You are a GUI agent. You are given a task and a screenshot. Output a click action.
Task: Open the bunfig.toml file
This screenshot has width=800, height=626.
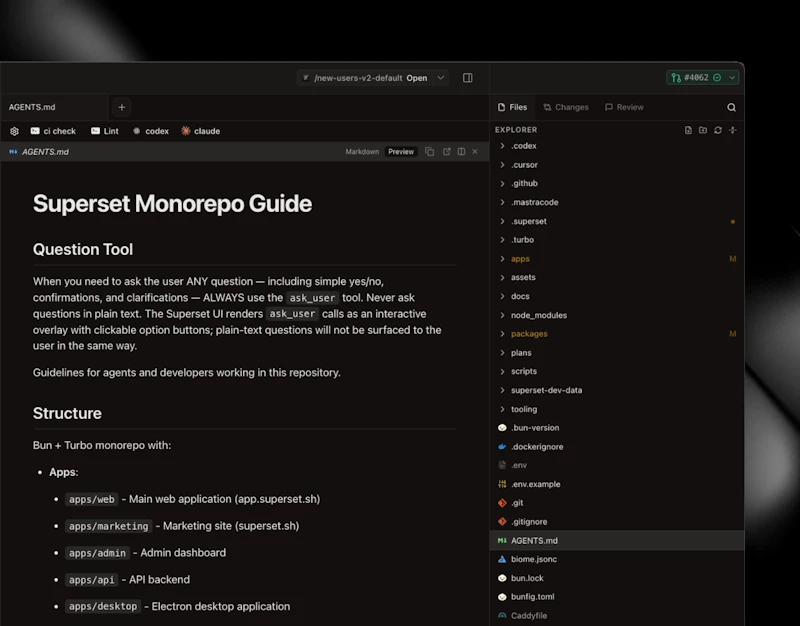(617, 596)
